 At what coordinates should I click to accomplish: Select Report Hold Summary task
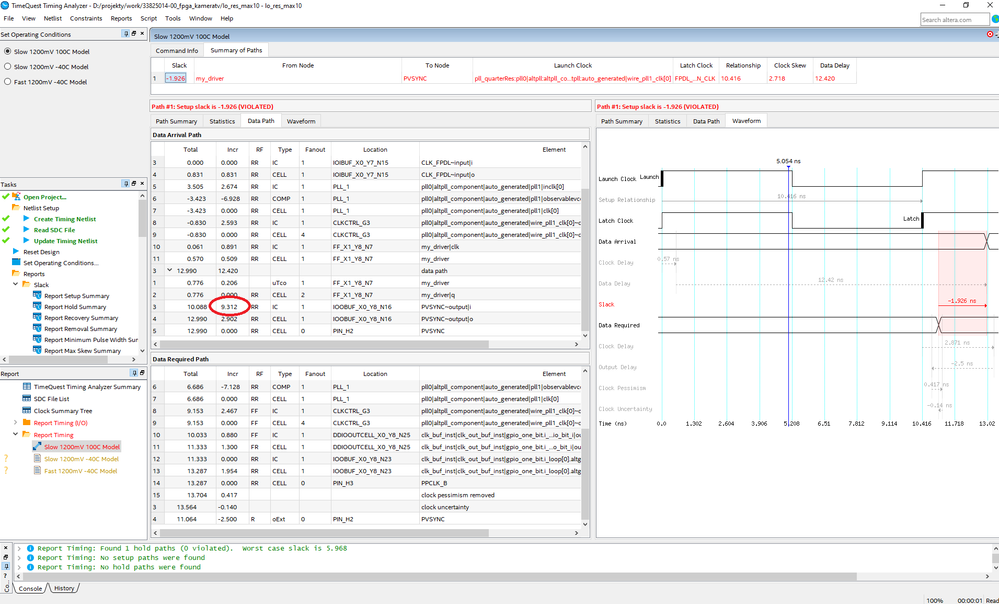(x=76, y=307)
